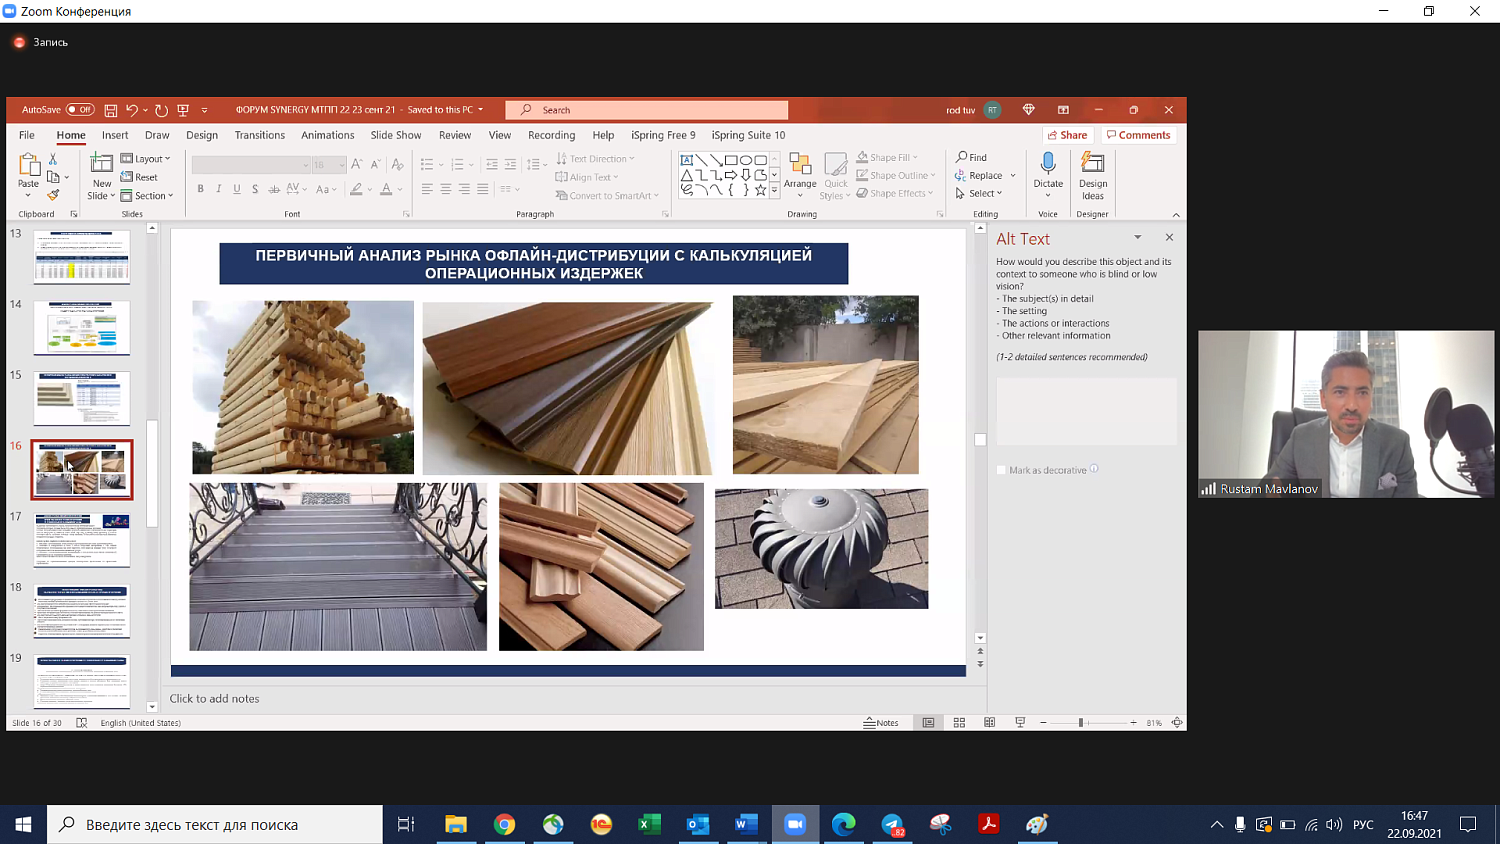
Task: Click the Replace button
Action: coord(980,176)
